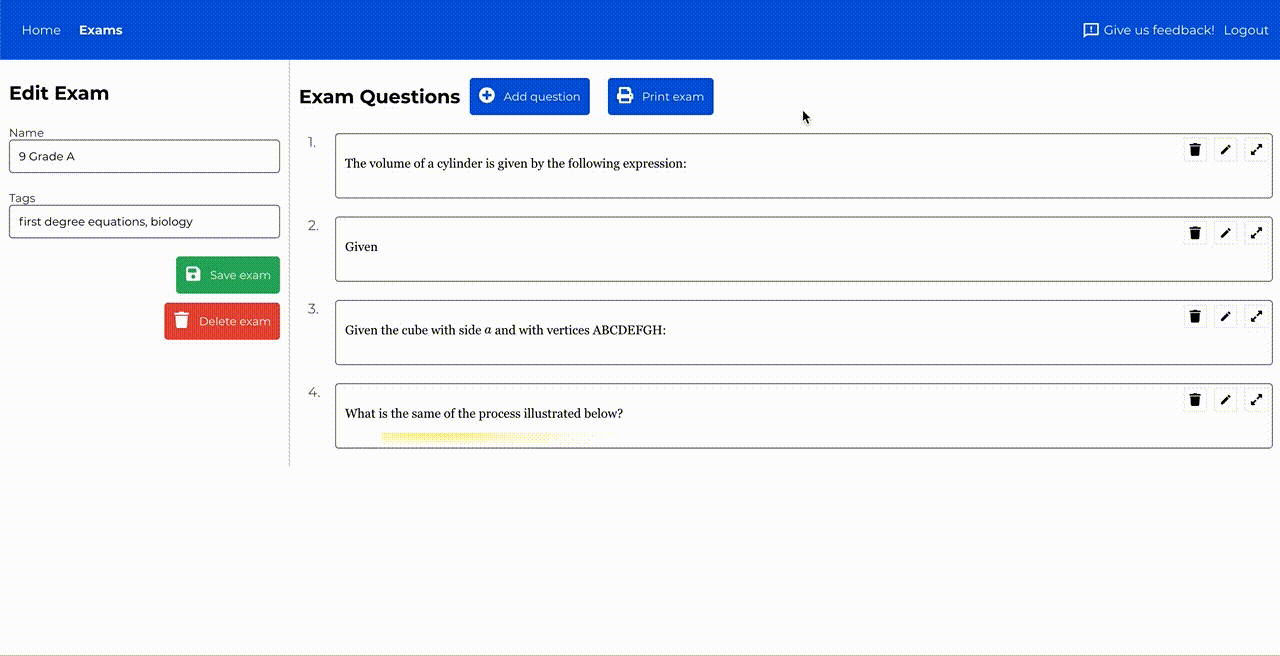1280x656 pixels.
Task: Edit question 1 with pencil icon
Action: (x=1226, y=150)
